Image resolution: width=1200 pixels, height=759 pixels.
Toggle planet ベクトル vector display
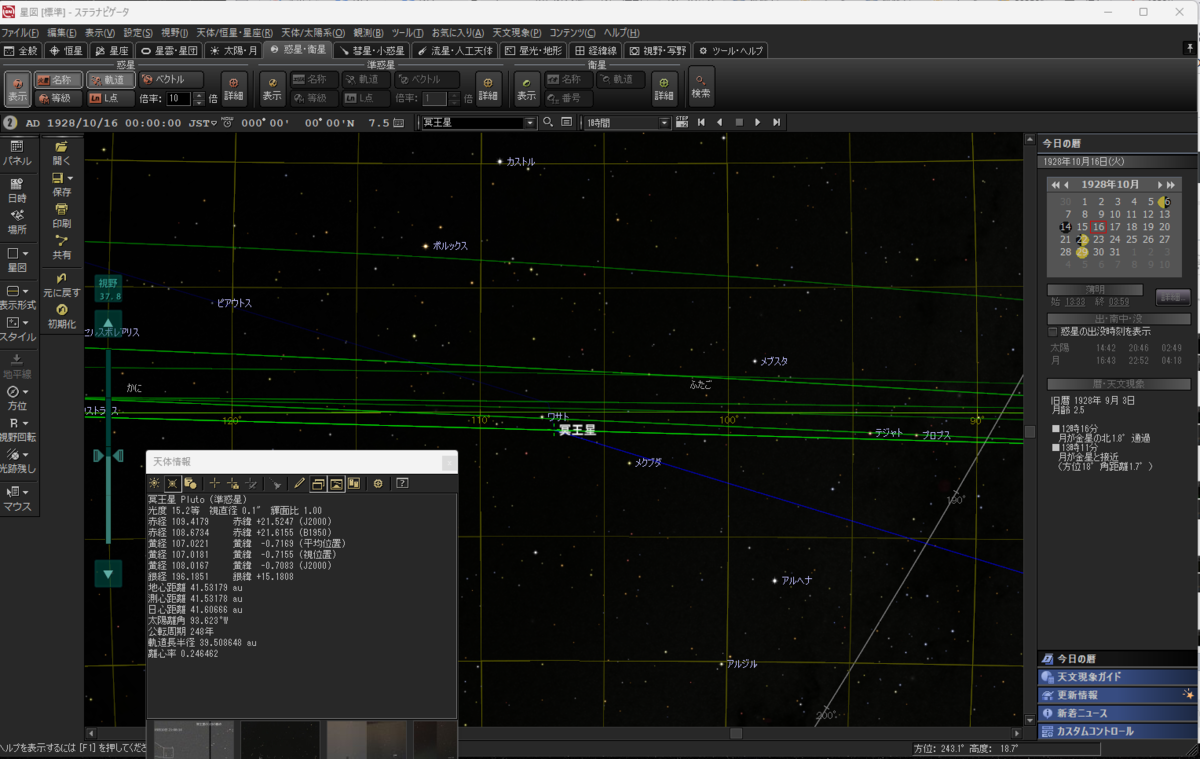tap(170, 80)
